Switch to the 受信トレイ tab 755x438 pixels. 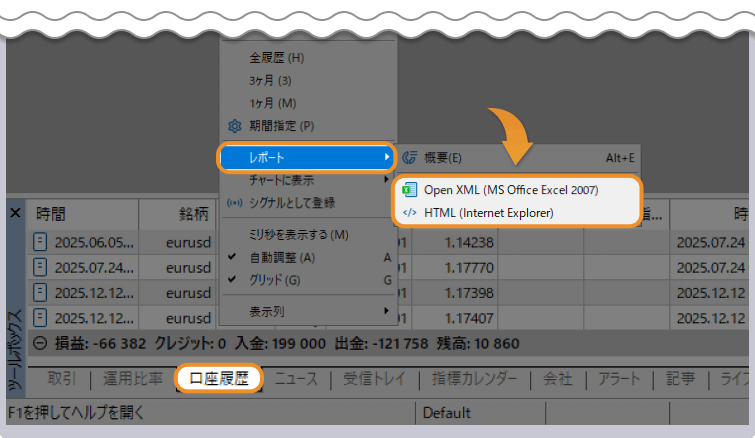click(x=375, y=379)
